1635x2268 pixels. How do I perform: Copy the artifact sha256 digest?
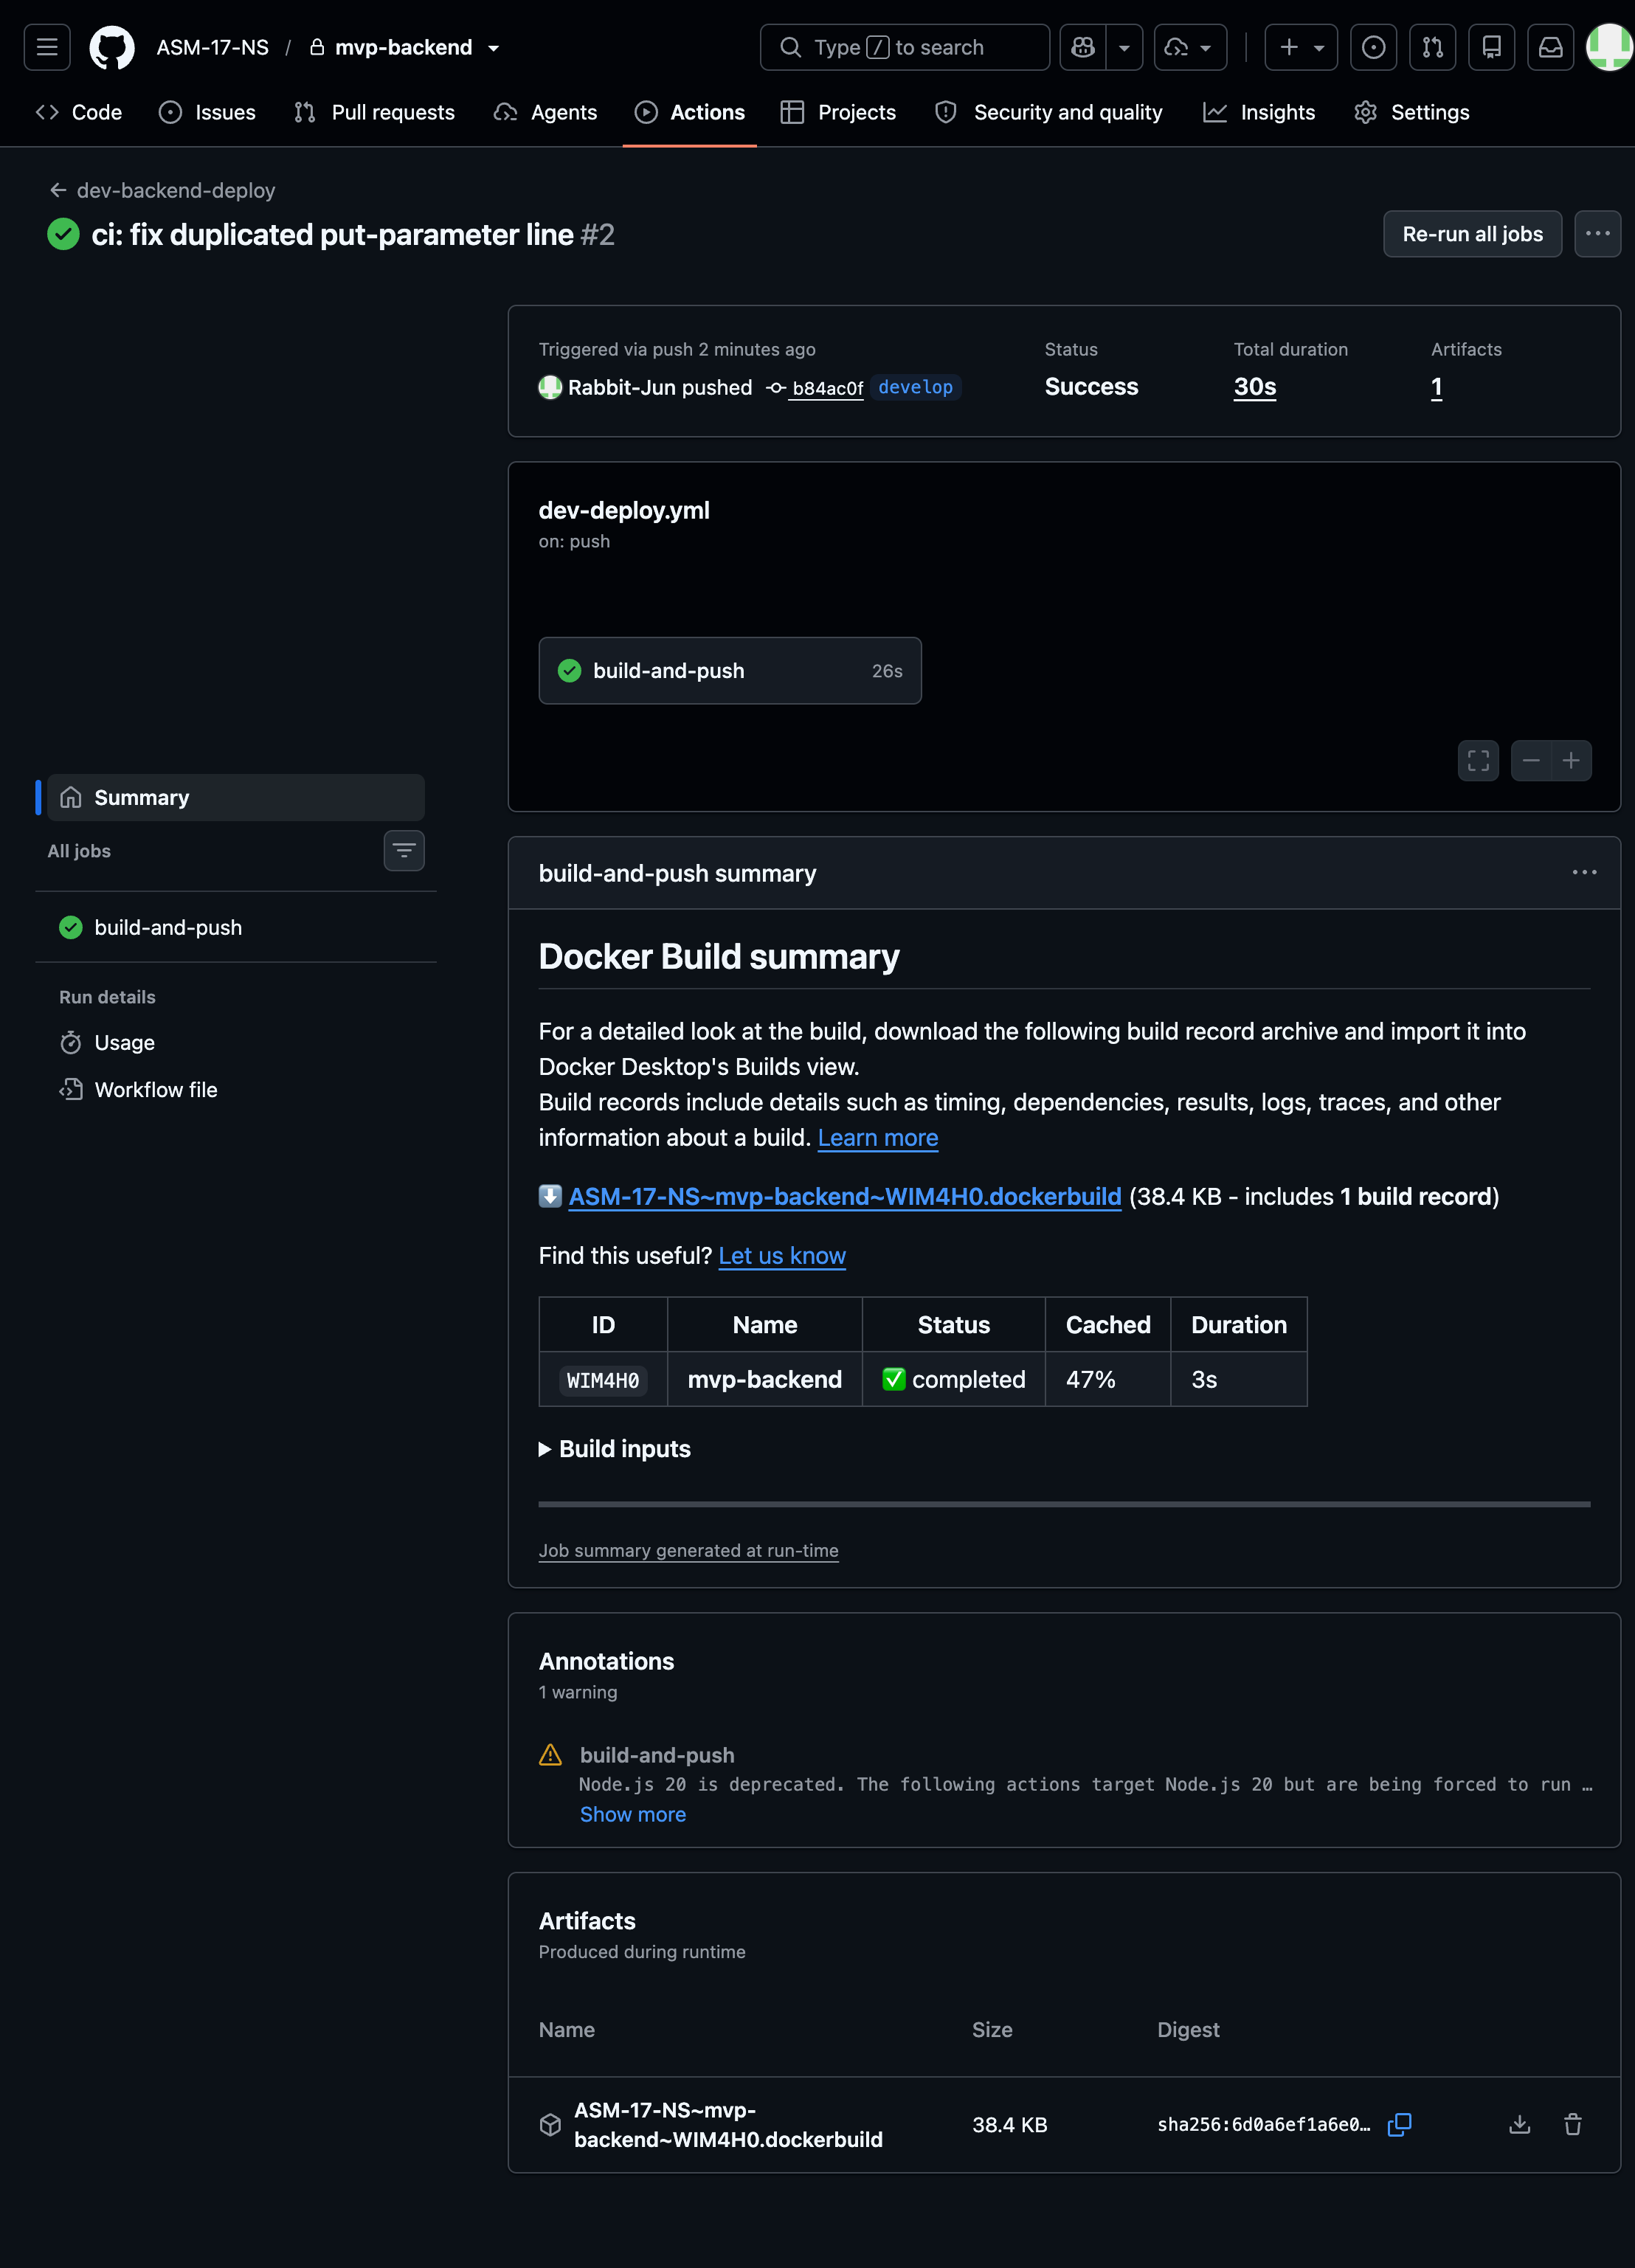point(1399,2124)
